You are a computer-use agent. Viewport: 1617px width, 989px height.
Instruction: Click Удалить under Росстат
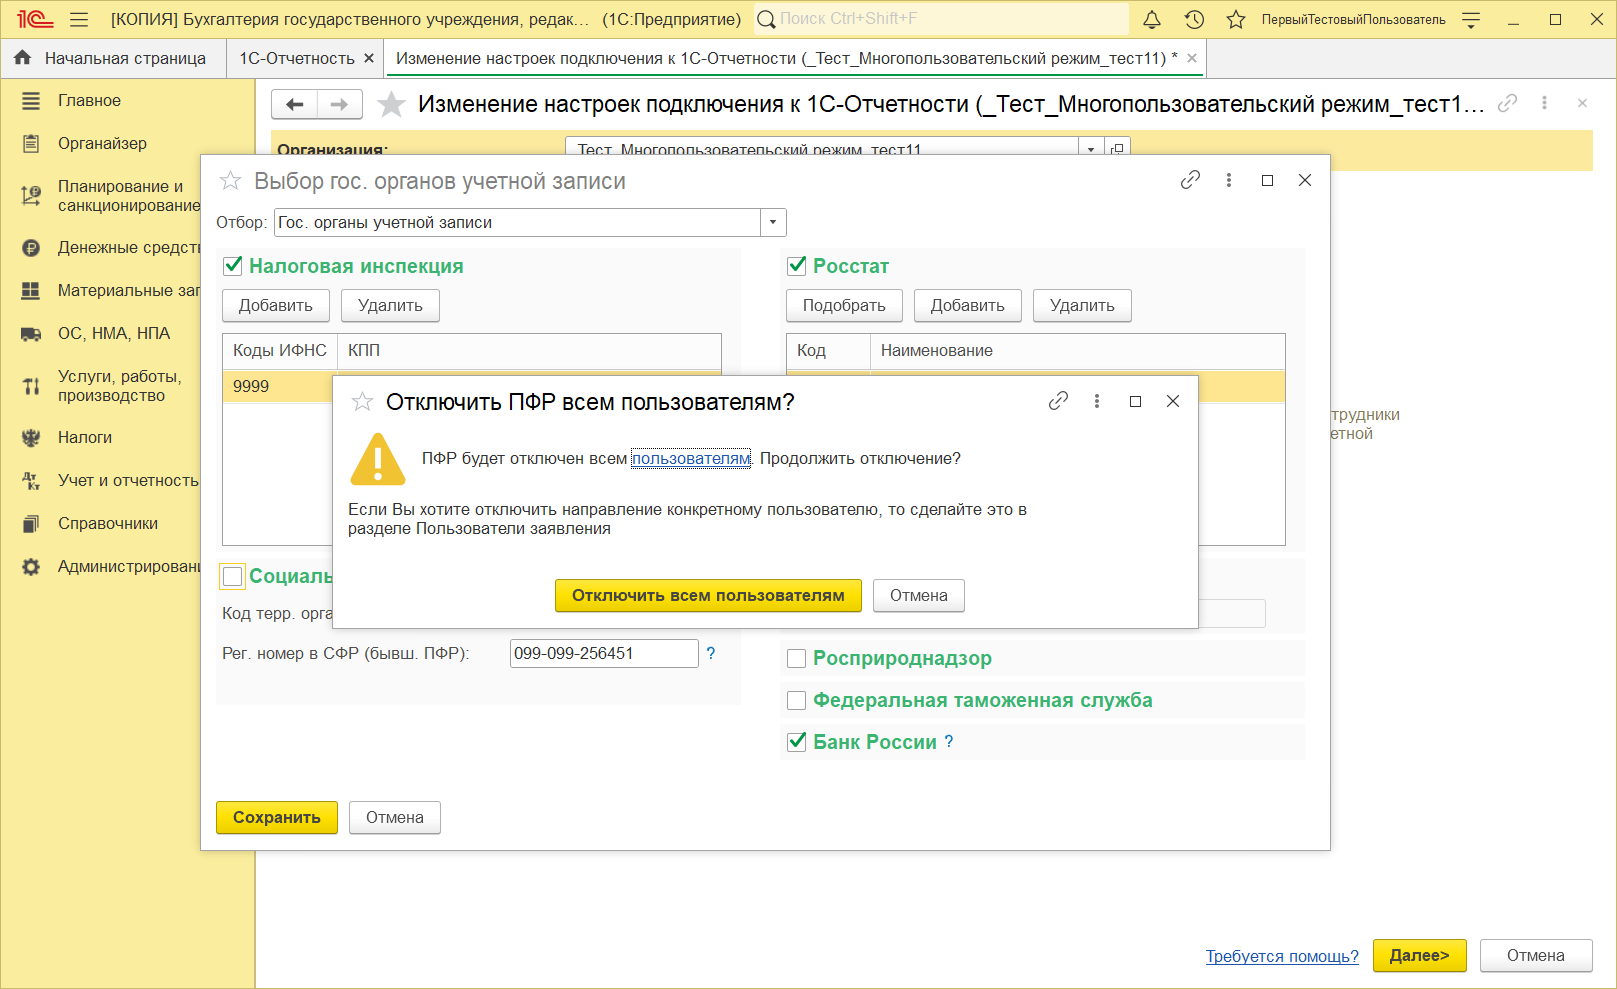tap(1082, 305)
